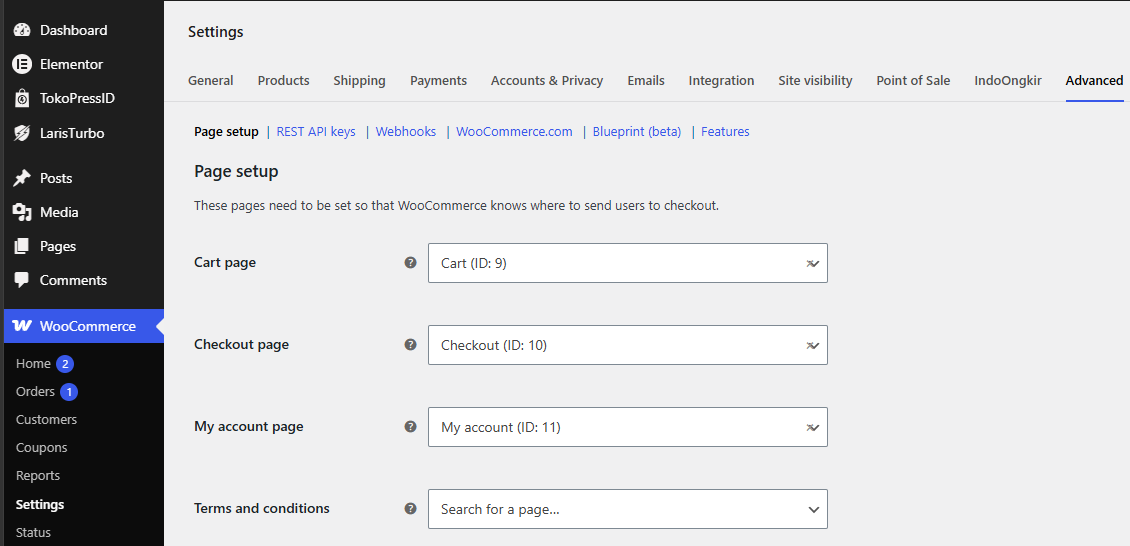Go to WooCommerce Home submenu
Image resolution: width=1130 pixels, height=546 pixels.
tap(33, 364)
